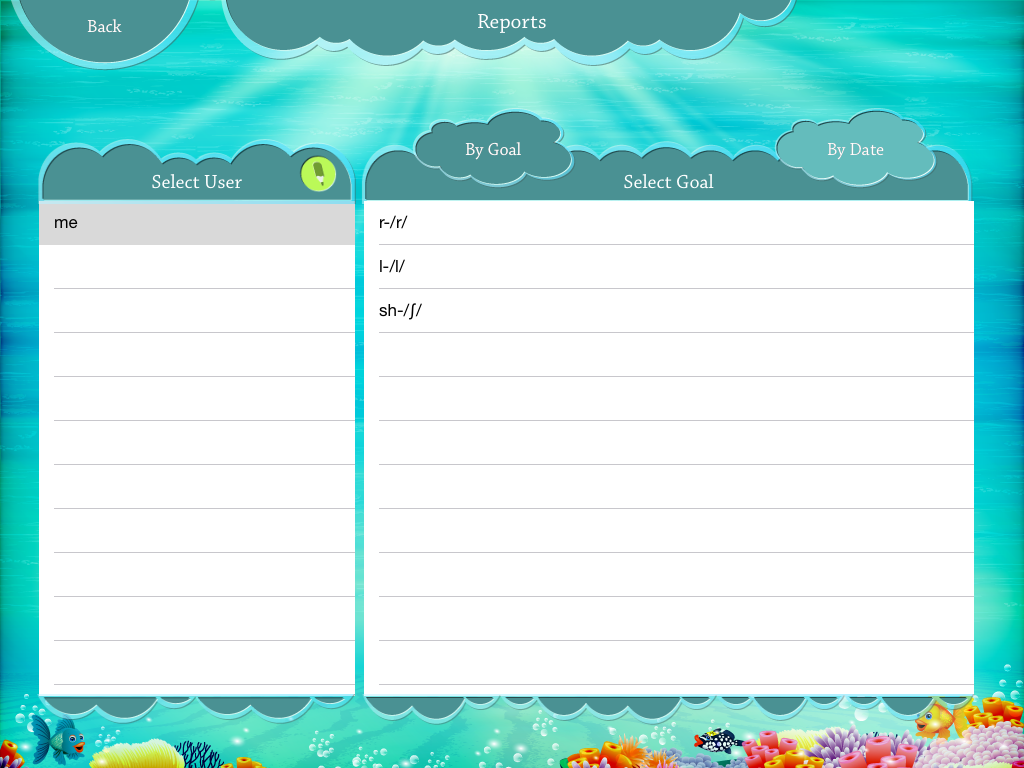The image size is (1024, 768).
Task: Tap the green pencil edit icon
Action: tap(319, 174)
